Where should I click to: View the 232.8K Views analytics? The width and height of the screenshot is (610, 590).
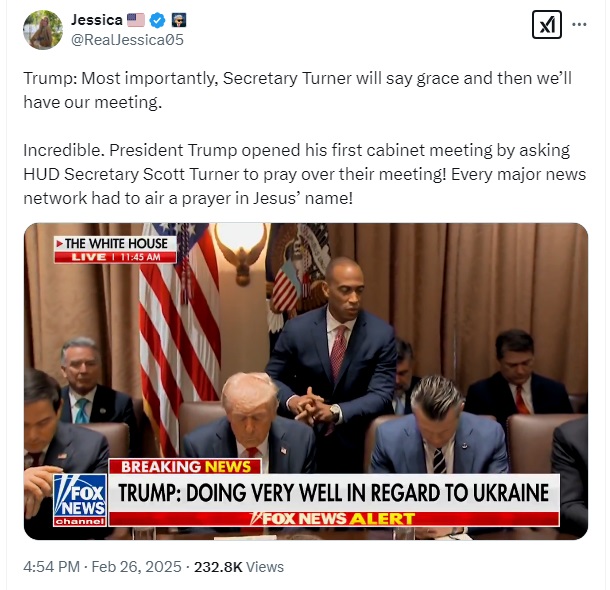click(x=239, y=567)
